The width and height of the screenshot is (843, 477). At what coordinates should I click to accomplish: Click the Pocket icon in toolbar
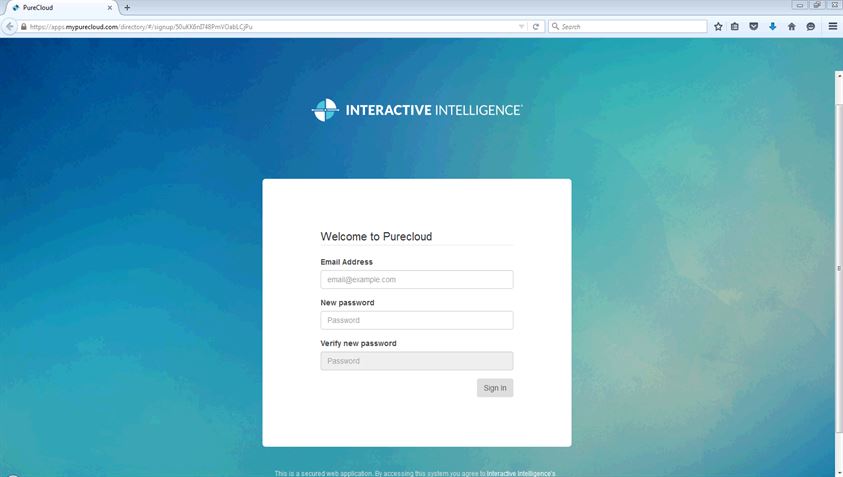tap(754, 27)
